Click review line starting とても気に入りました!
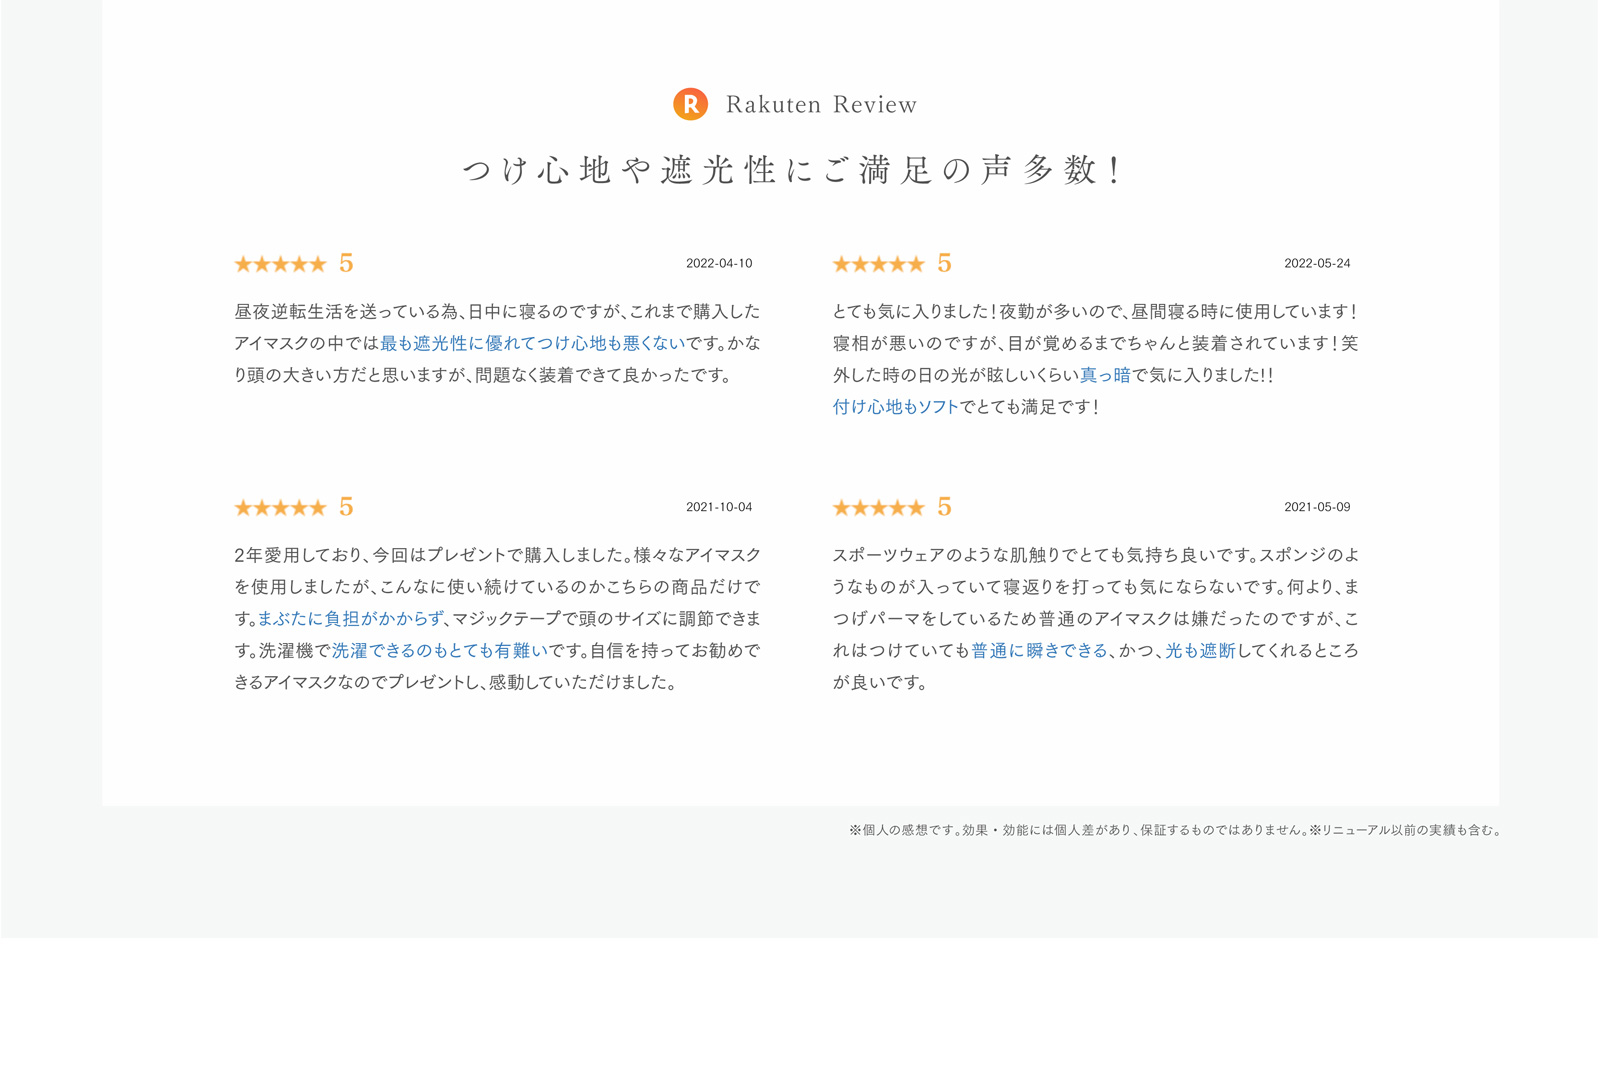 (1094, 312)
